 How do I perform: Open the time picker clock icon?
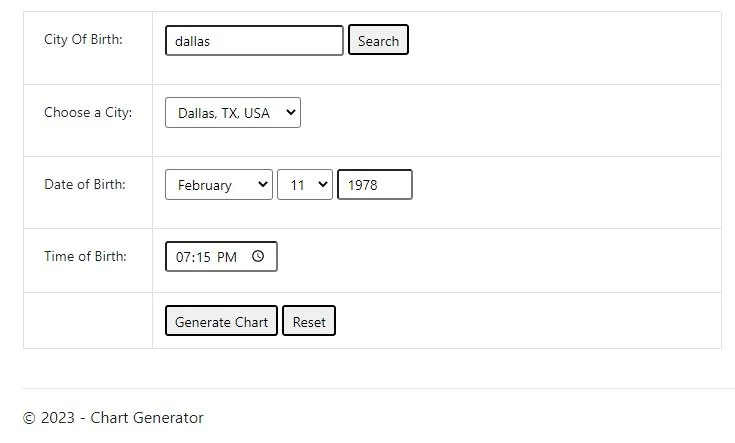click(x=258, y=256)
